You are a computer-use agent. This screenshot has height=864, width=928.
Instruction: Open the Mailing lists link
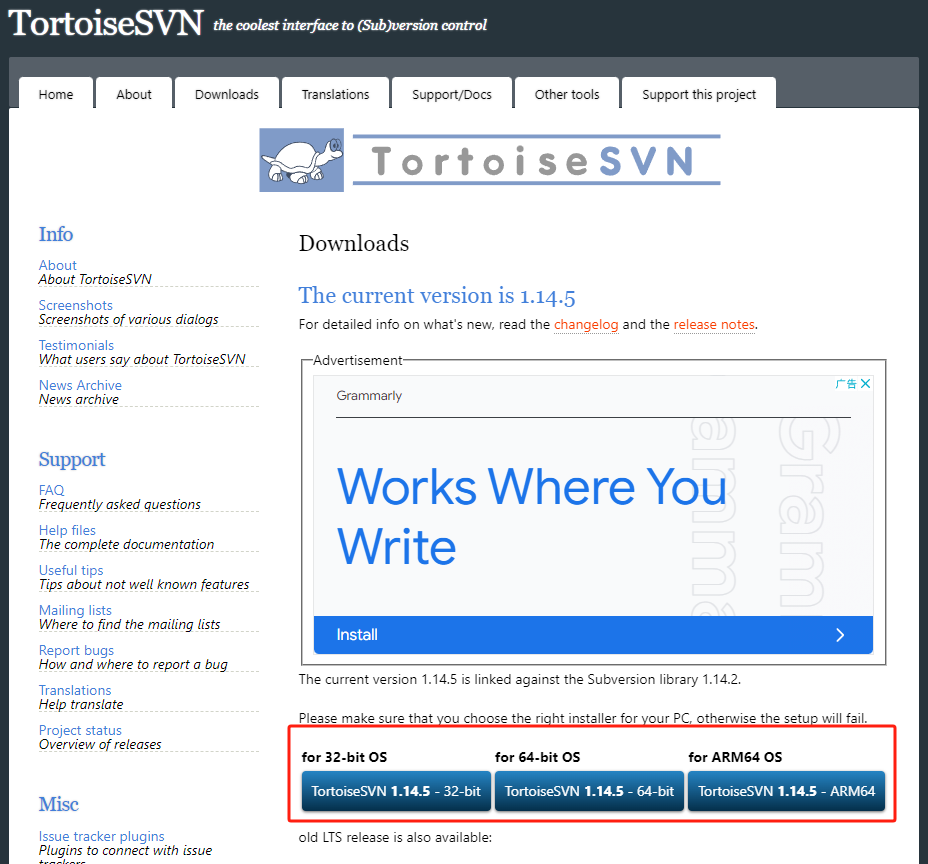(x=75, y=610)
